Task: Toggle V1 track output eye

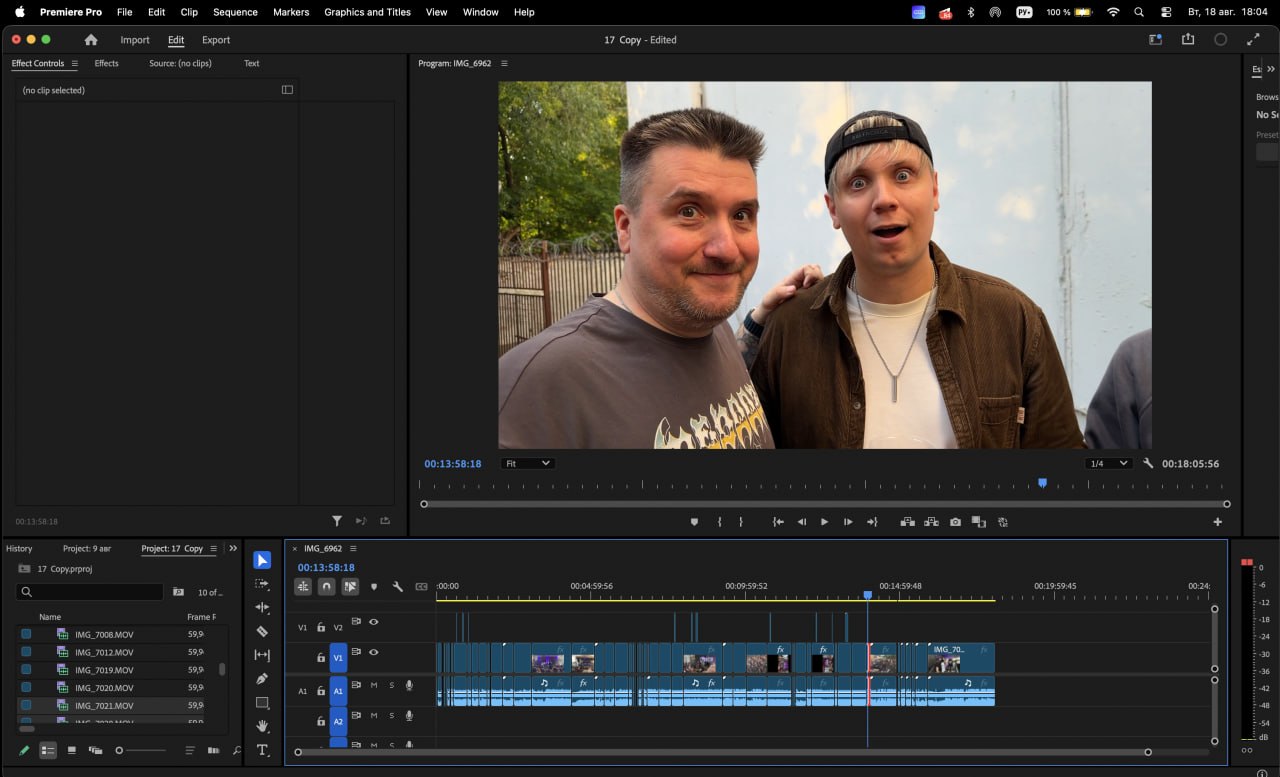Action: pyautogui.click(x=374, y=652)
